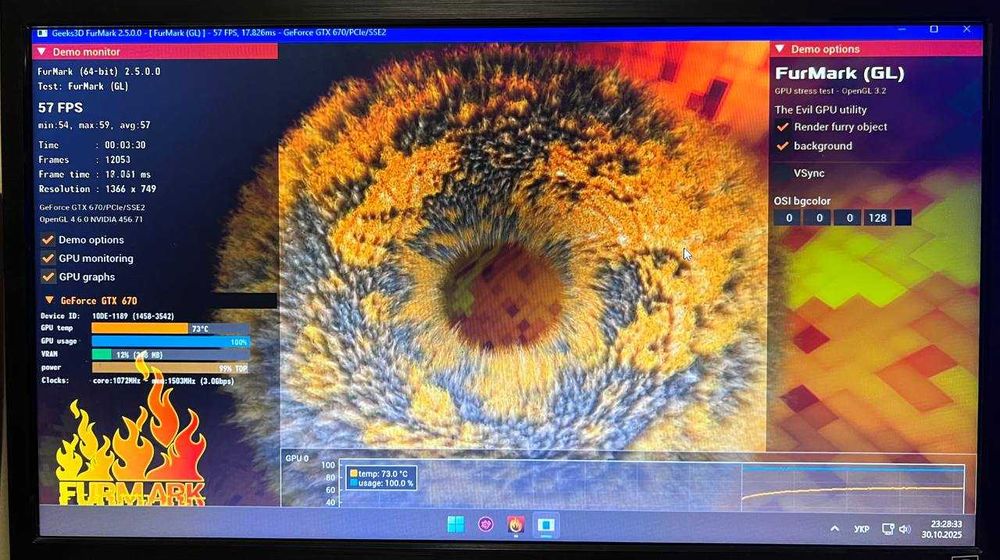Open the Windows Start menu
1000x560 pixels.
point(455,525)
